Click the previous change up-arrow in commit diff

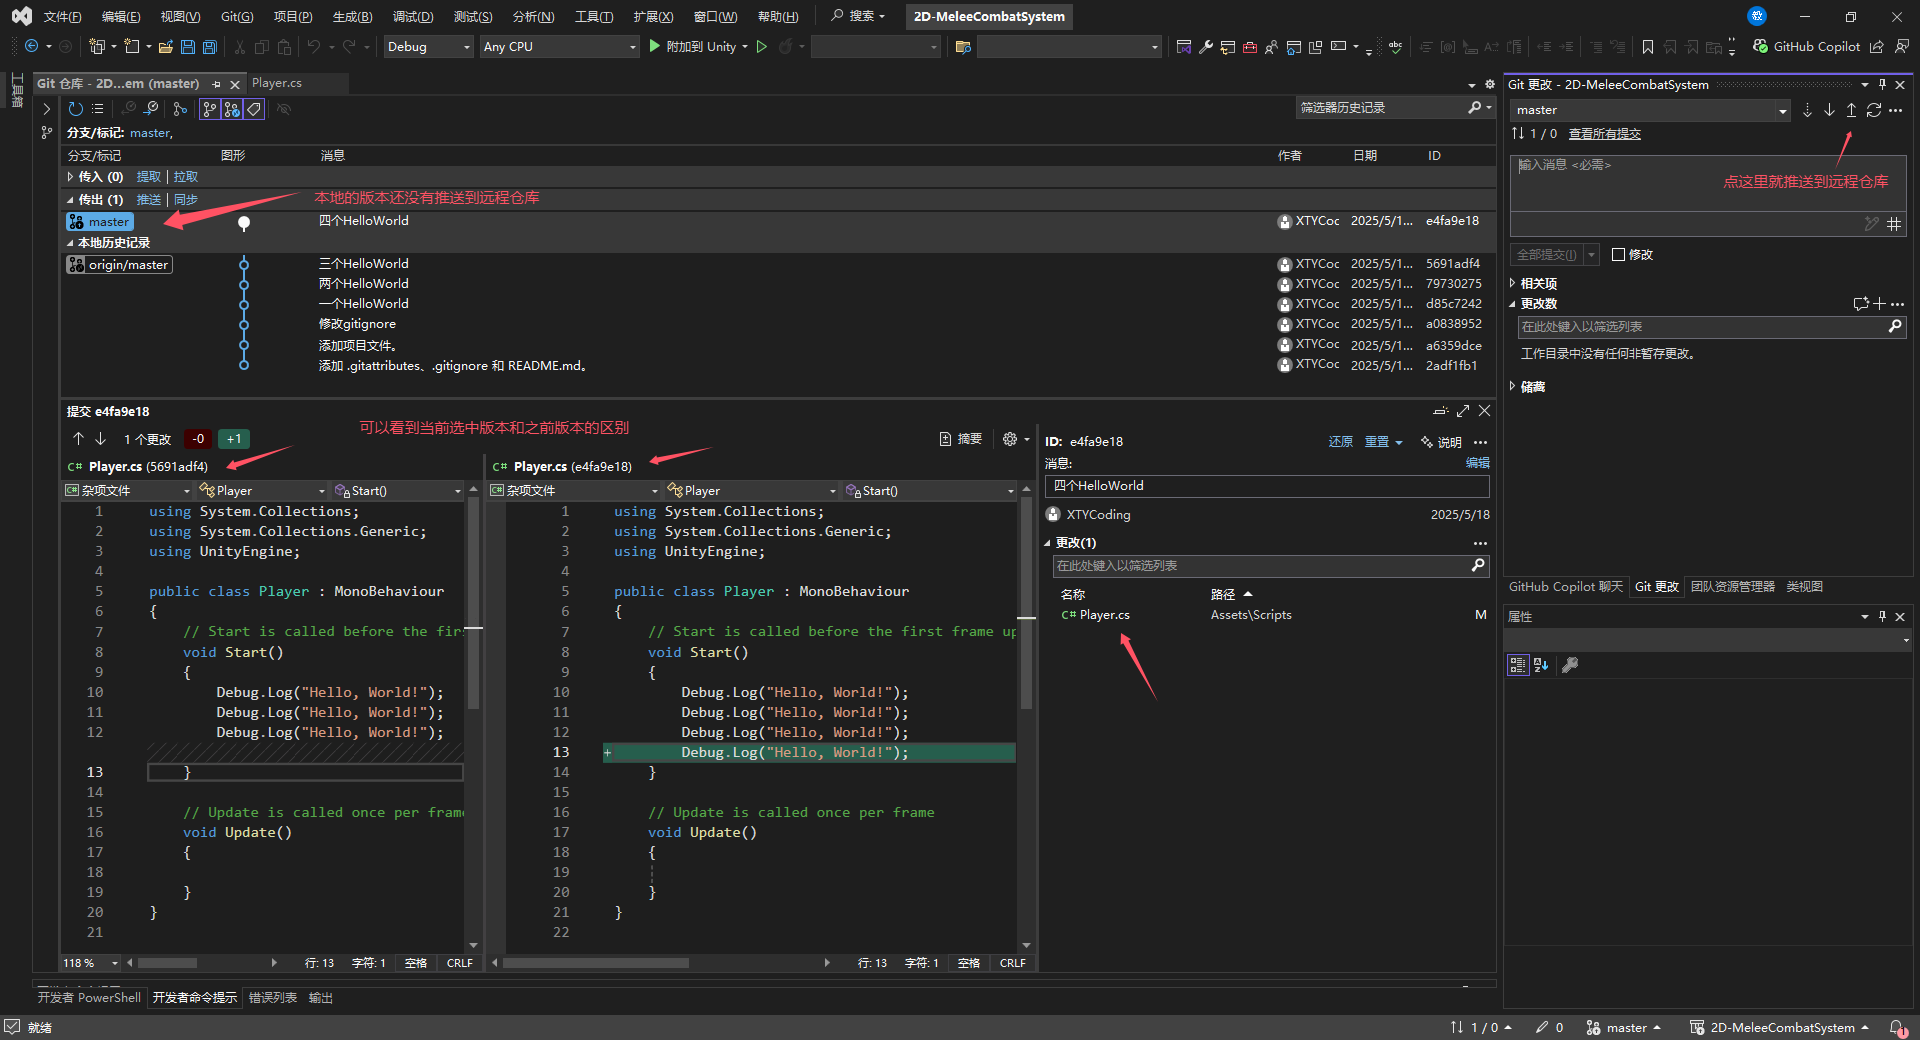pyautogui.click(x=78, y=439)
